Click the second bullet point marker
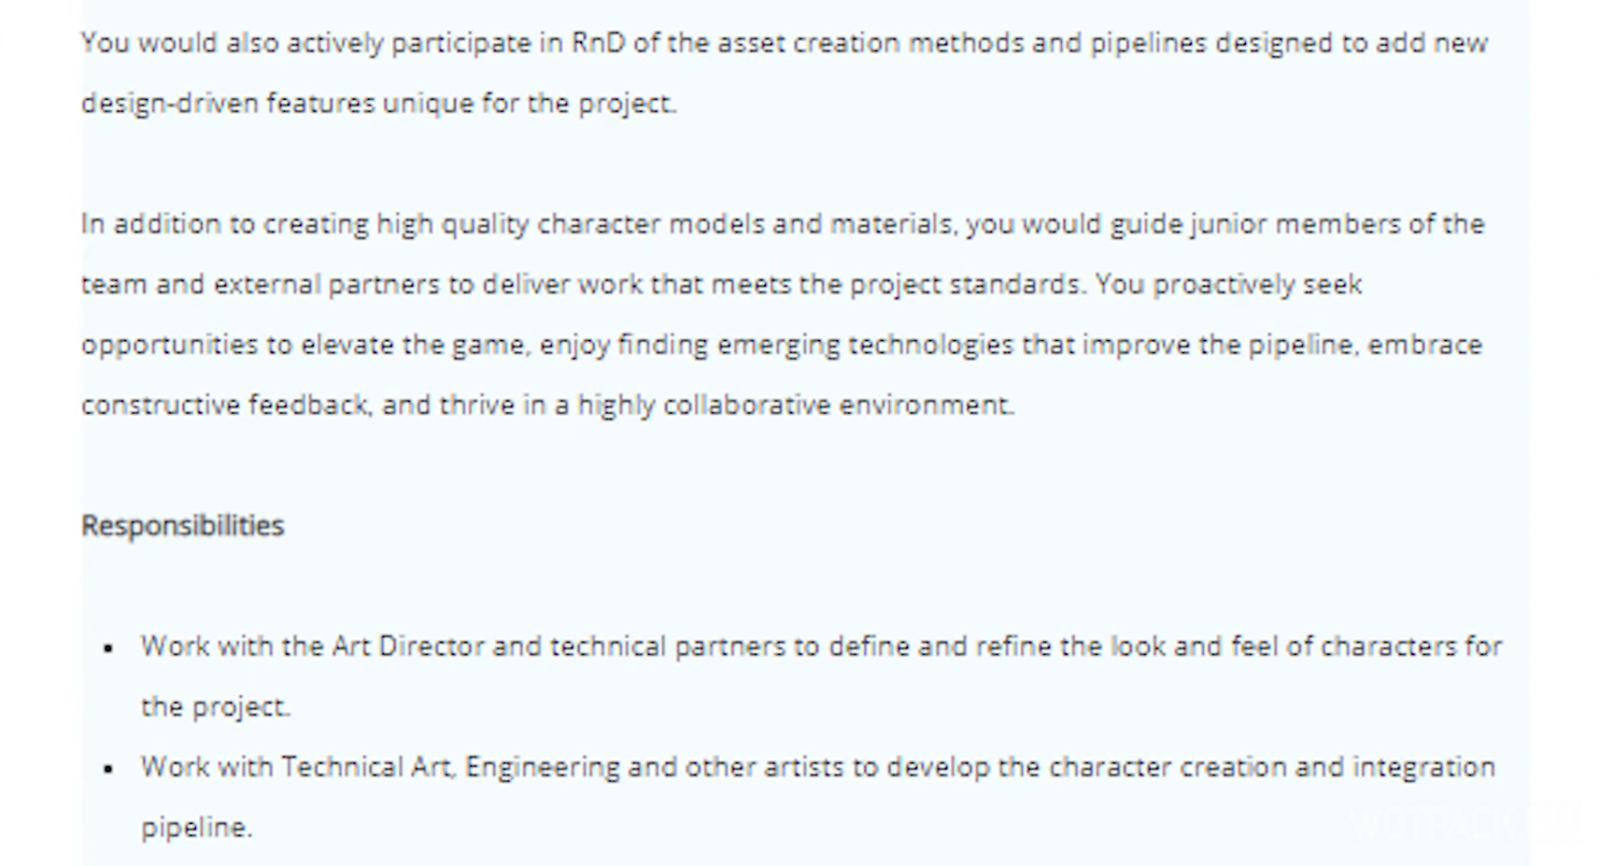The width and height of the screenshot is (1600, 866). 109,770
